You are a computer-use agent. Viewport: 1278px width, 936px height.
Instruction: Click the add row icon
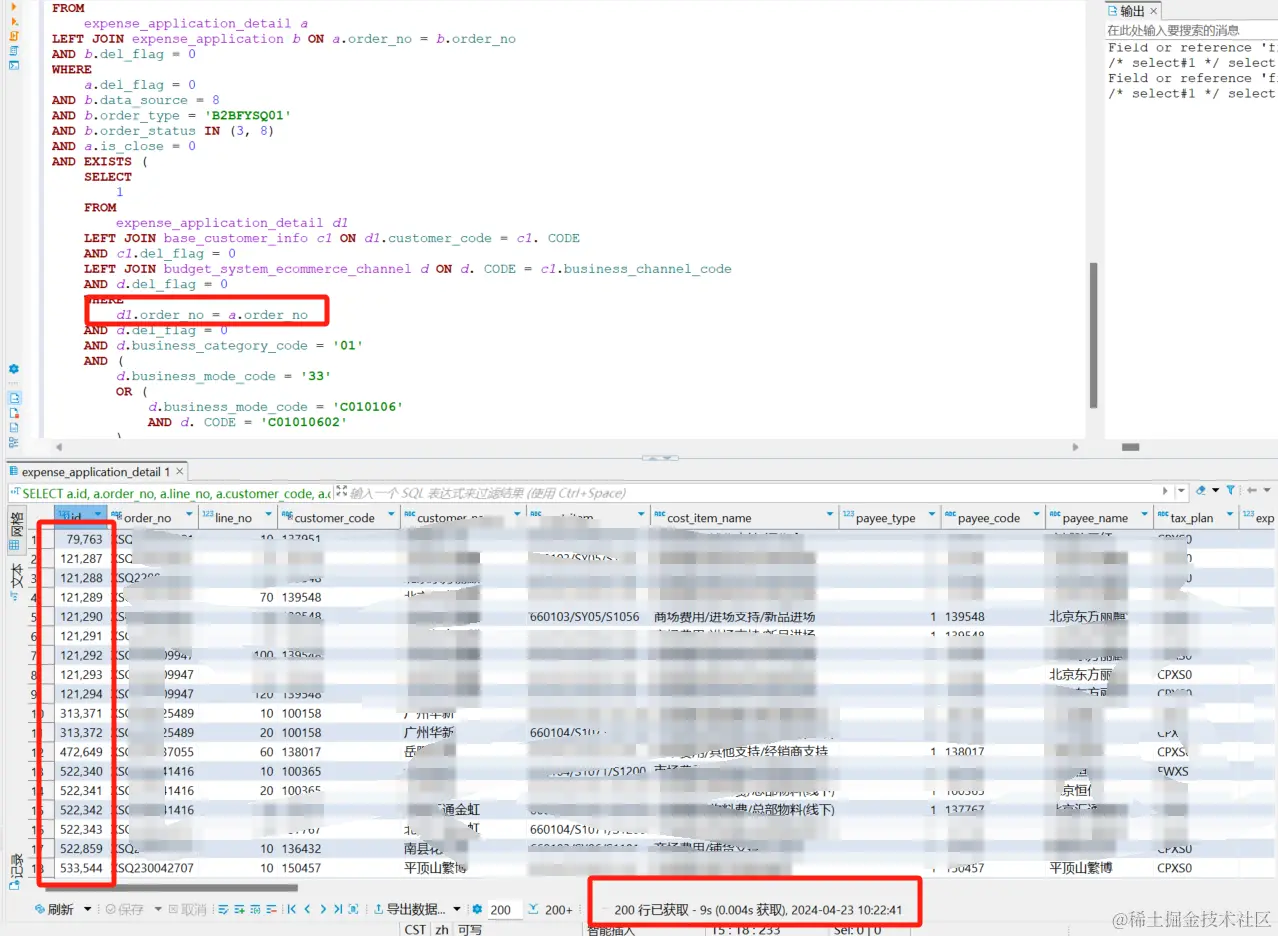pos(239,909)
